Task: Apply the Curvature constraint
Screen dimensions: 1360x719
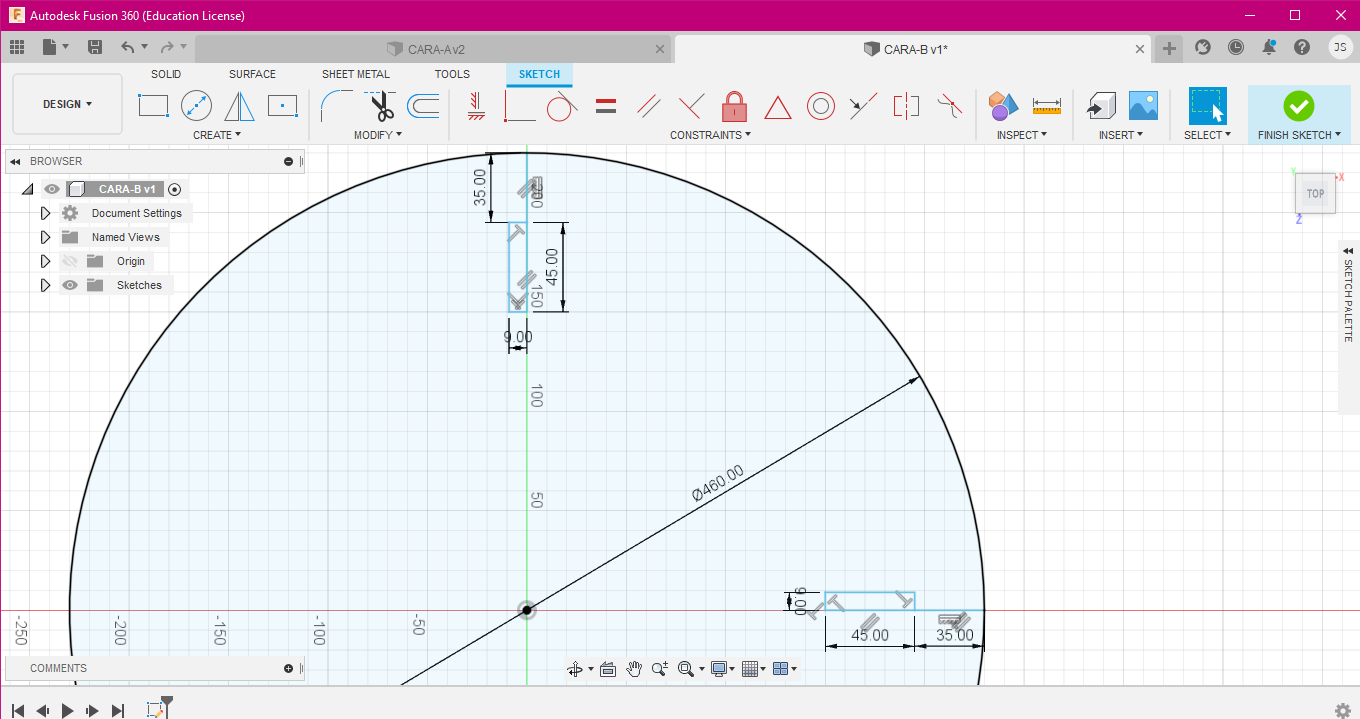Action: [x=949, y=104]
